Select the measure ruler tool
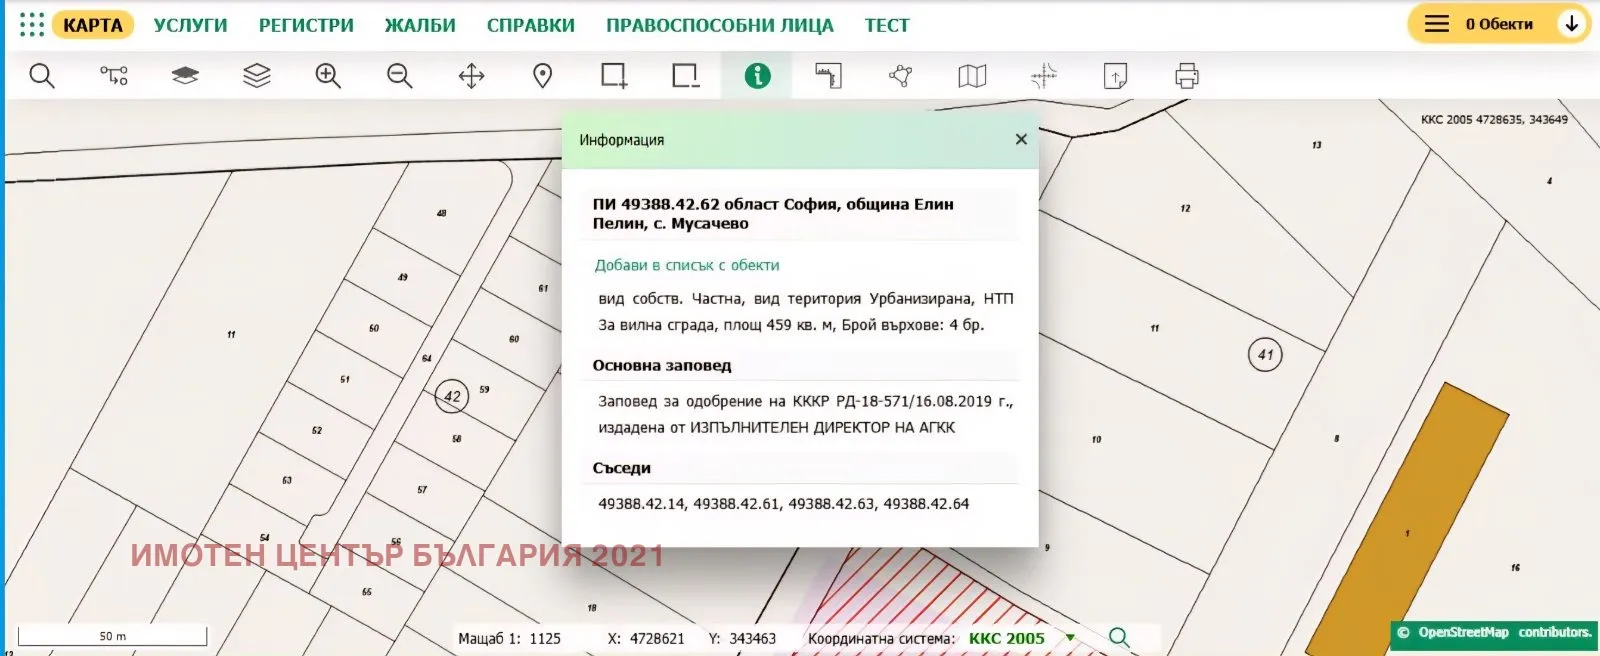This screenshot has height=656, width=1600. tap(829, 76)
